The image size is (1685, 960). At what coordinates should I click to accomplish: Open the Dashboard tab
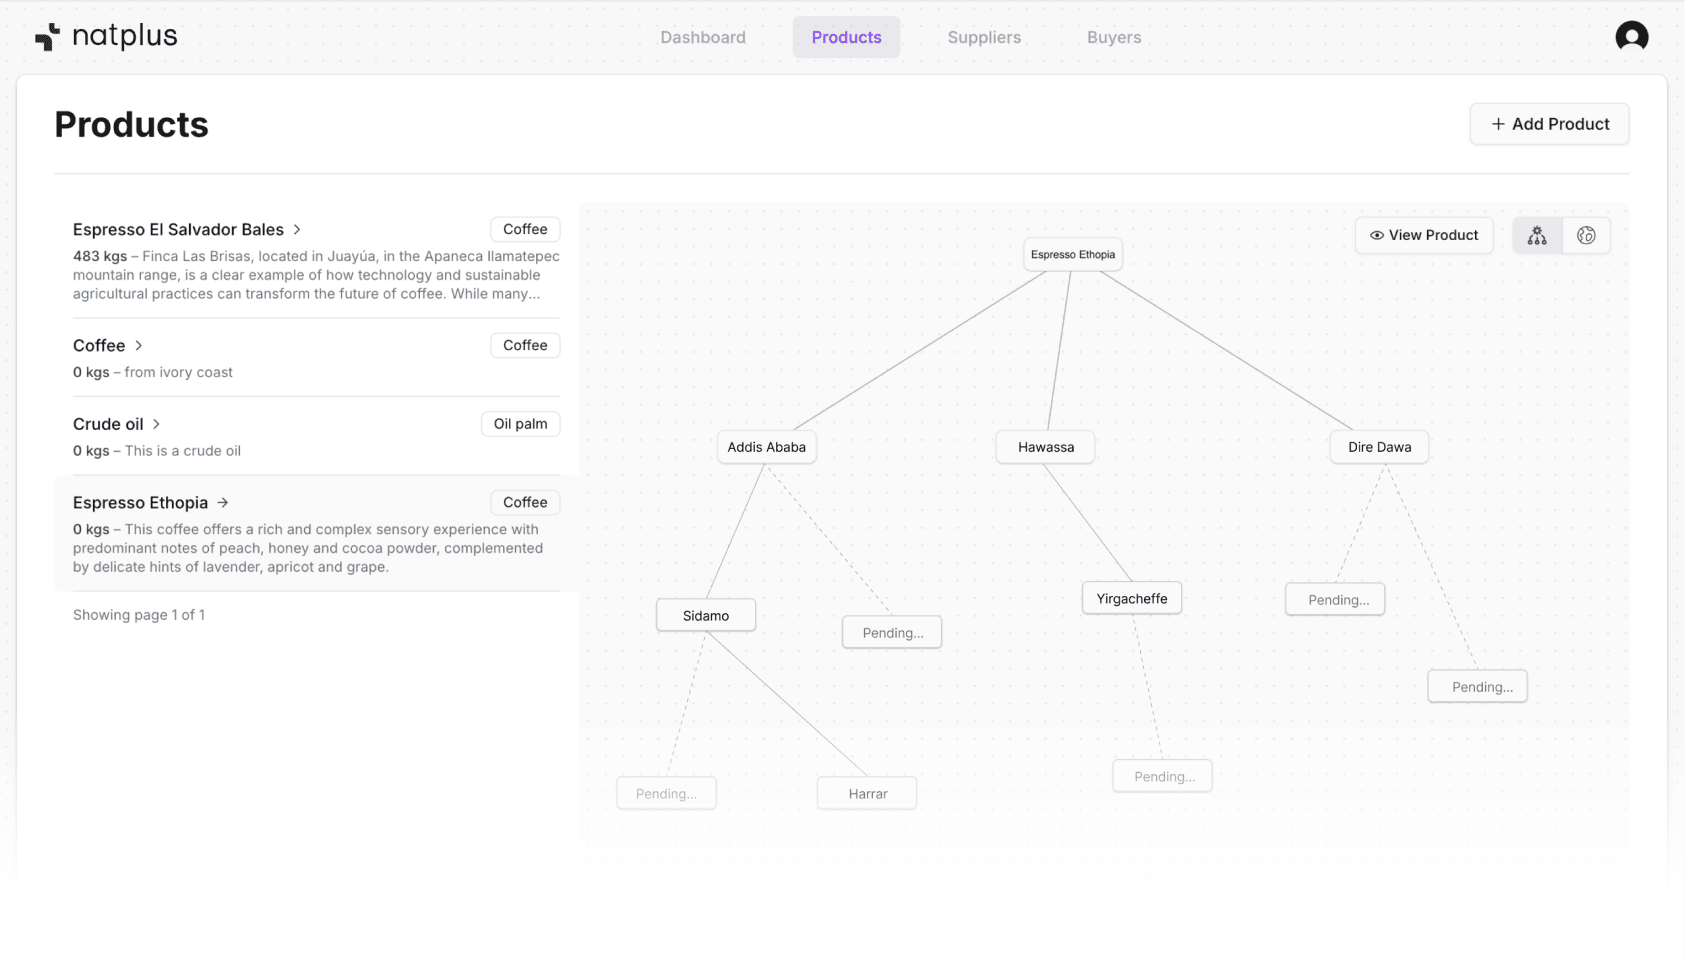click(x=702, y=37)
